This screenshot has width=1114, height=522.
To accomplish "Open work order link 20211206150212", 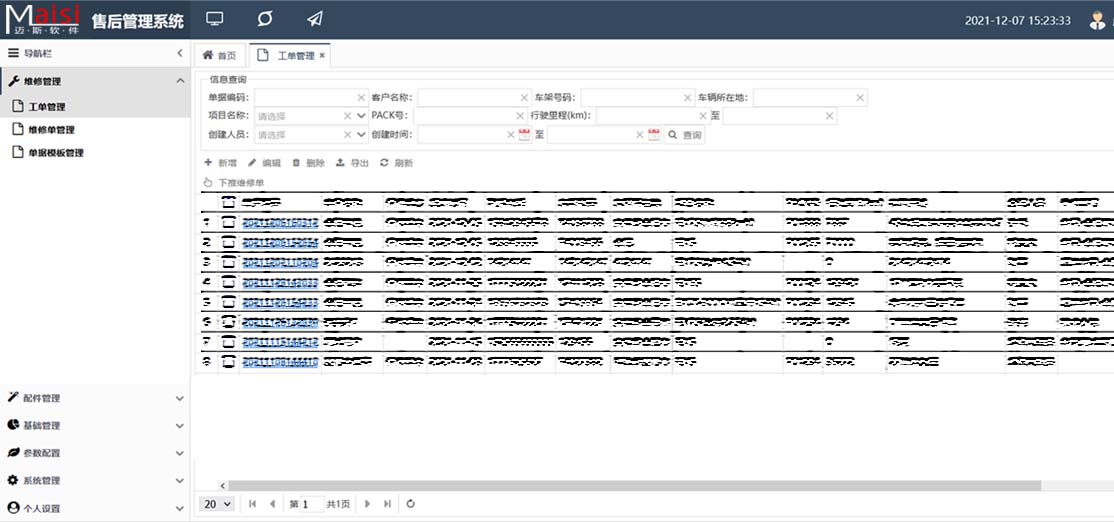I will tap(280, 223).
